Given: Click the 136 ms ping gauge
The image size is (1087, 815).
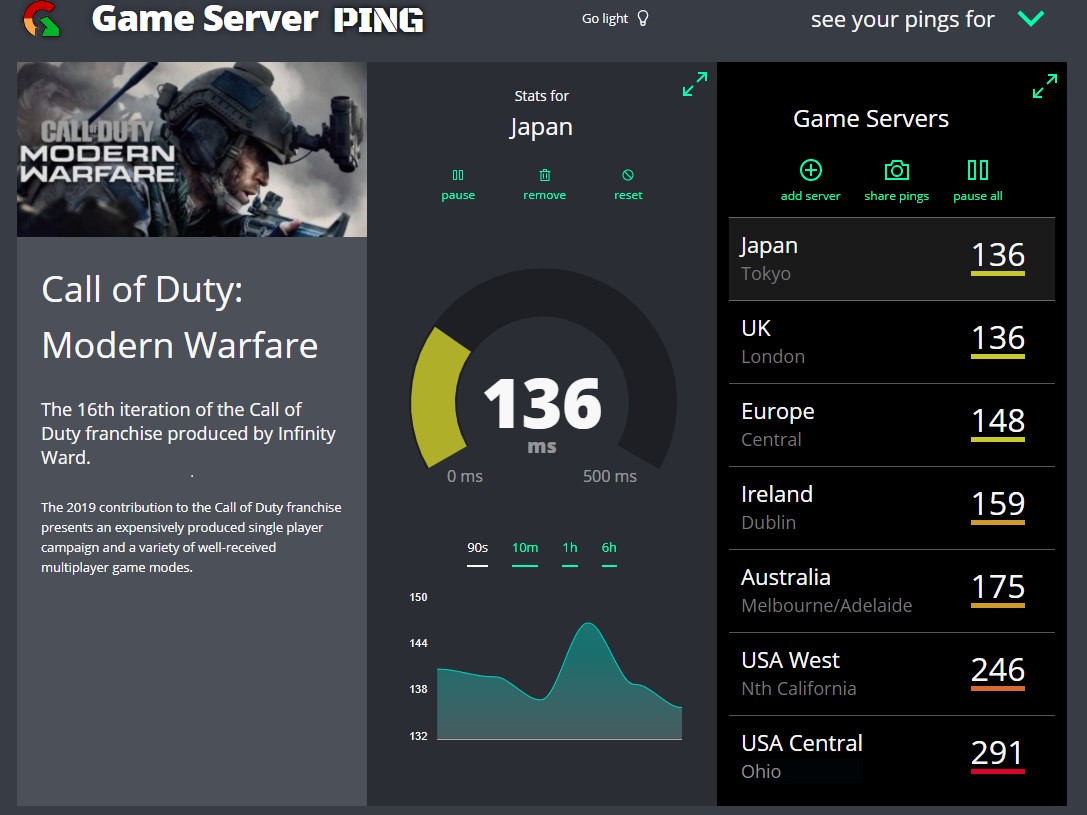Looking at the screenshot, I should pyautogui.click(x=543, y=405).
